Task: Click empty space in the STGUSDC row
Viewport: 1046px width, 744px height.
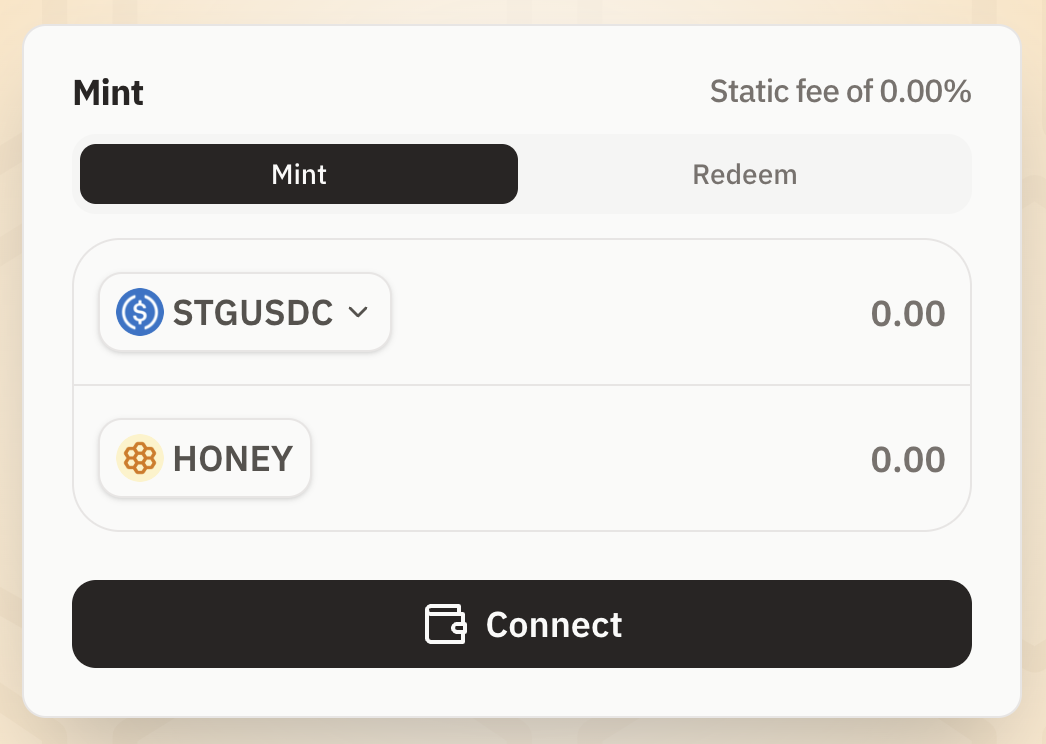Action: pos(620,313)
